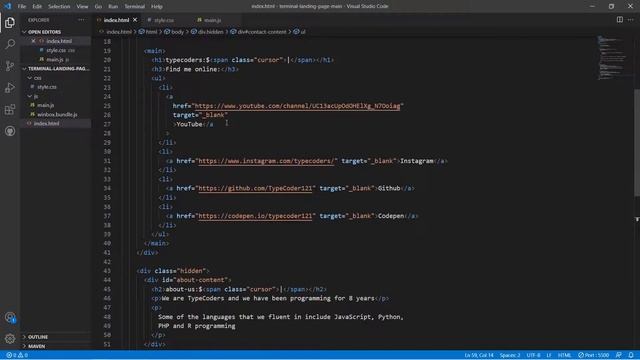Click the VS Code logo icon
The height and width of the screenshot is (360, 640).
tap(7, 6)
